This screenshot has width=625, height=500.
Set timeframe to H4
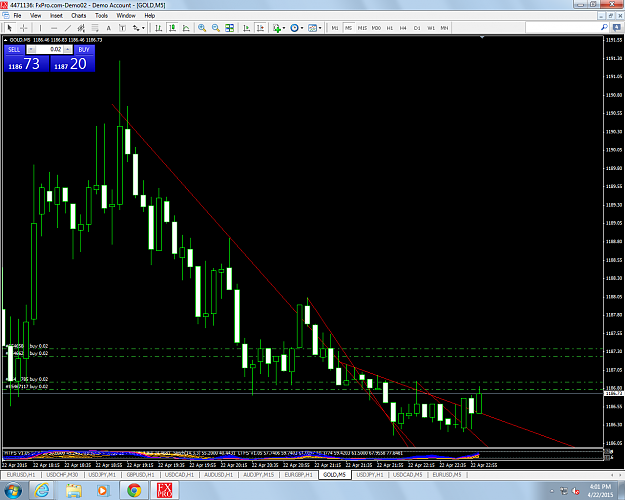403,28
